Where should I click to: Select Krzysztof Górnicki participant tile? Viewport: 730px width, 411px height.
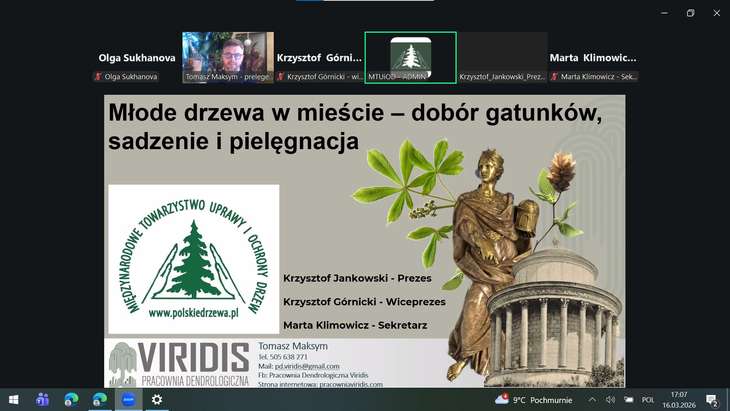319,58
